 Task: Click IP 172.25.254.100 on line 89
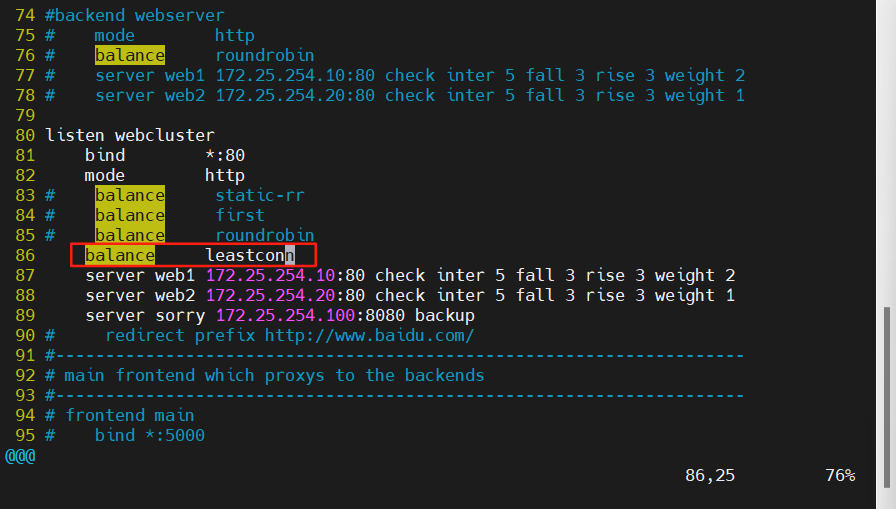285,315
